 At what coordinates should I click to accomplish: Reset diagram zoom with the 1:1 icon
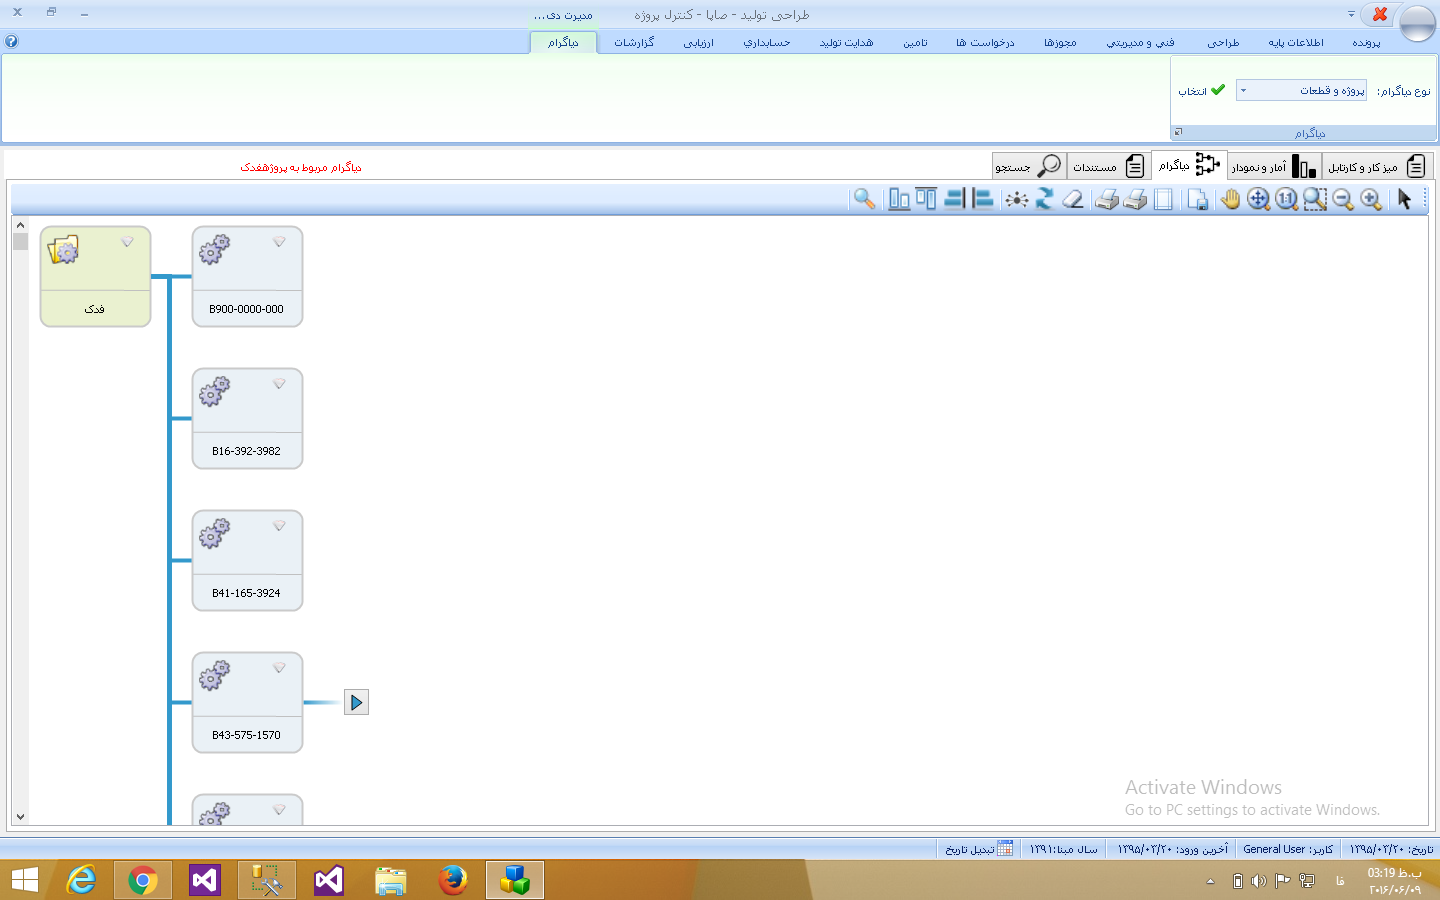(1286, 199)
